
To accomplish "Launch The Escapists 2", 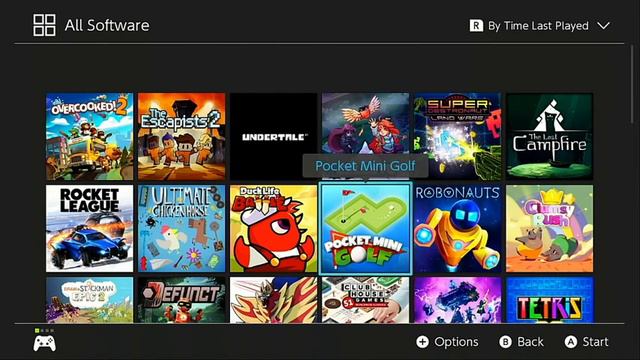I will coord(182,136).
